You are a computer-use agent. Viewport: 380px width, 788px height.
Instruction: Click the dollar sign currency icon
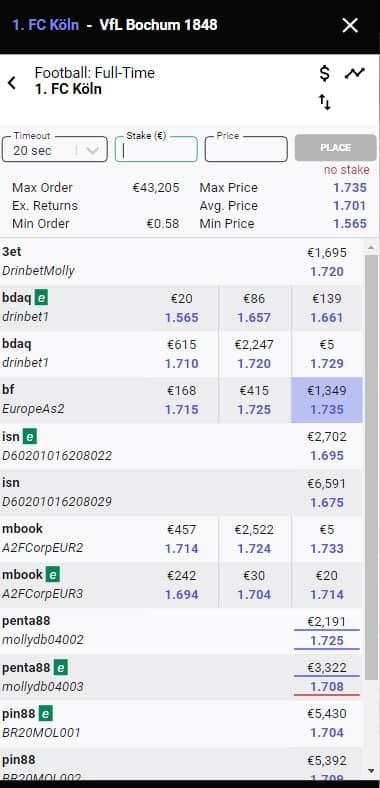(325, 73)
